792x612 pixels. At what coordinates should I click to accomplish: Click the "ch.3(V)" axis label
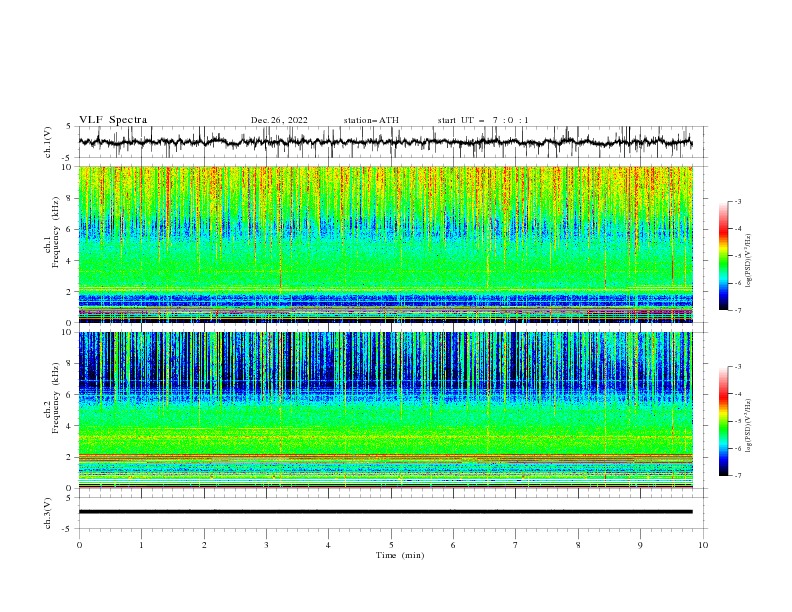pos(48,513)
